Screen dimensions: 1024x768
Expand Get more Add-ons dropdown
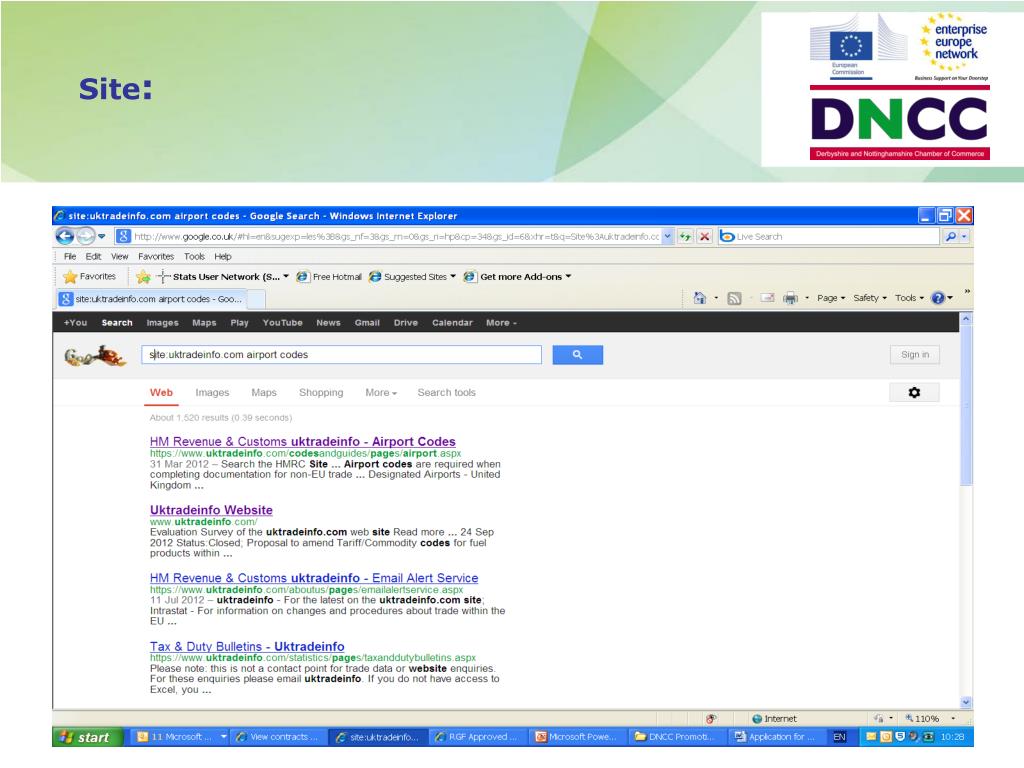(568, 277)
